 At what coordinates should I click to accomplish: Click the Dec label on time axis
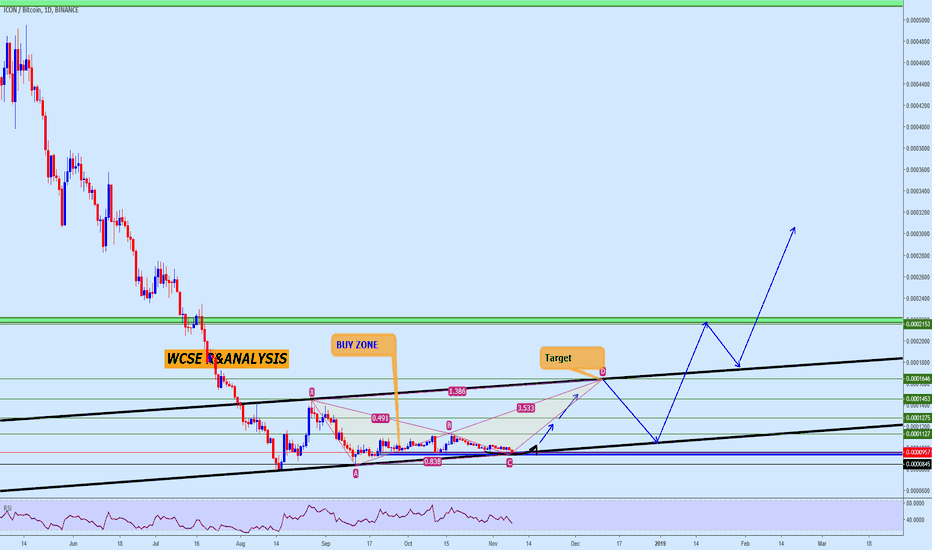pyautogui.click(x=575, y=543)
